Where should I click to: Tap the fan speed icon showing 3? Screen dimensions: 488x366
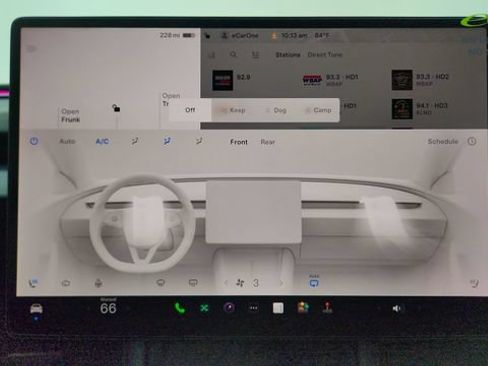tap(247, 283)
